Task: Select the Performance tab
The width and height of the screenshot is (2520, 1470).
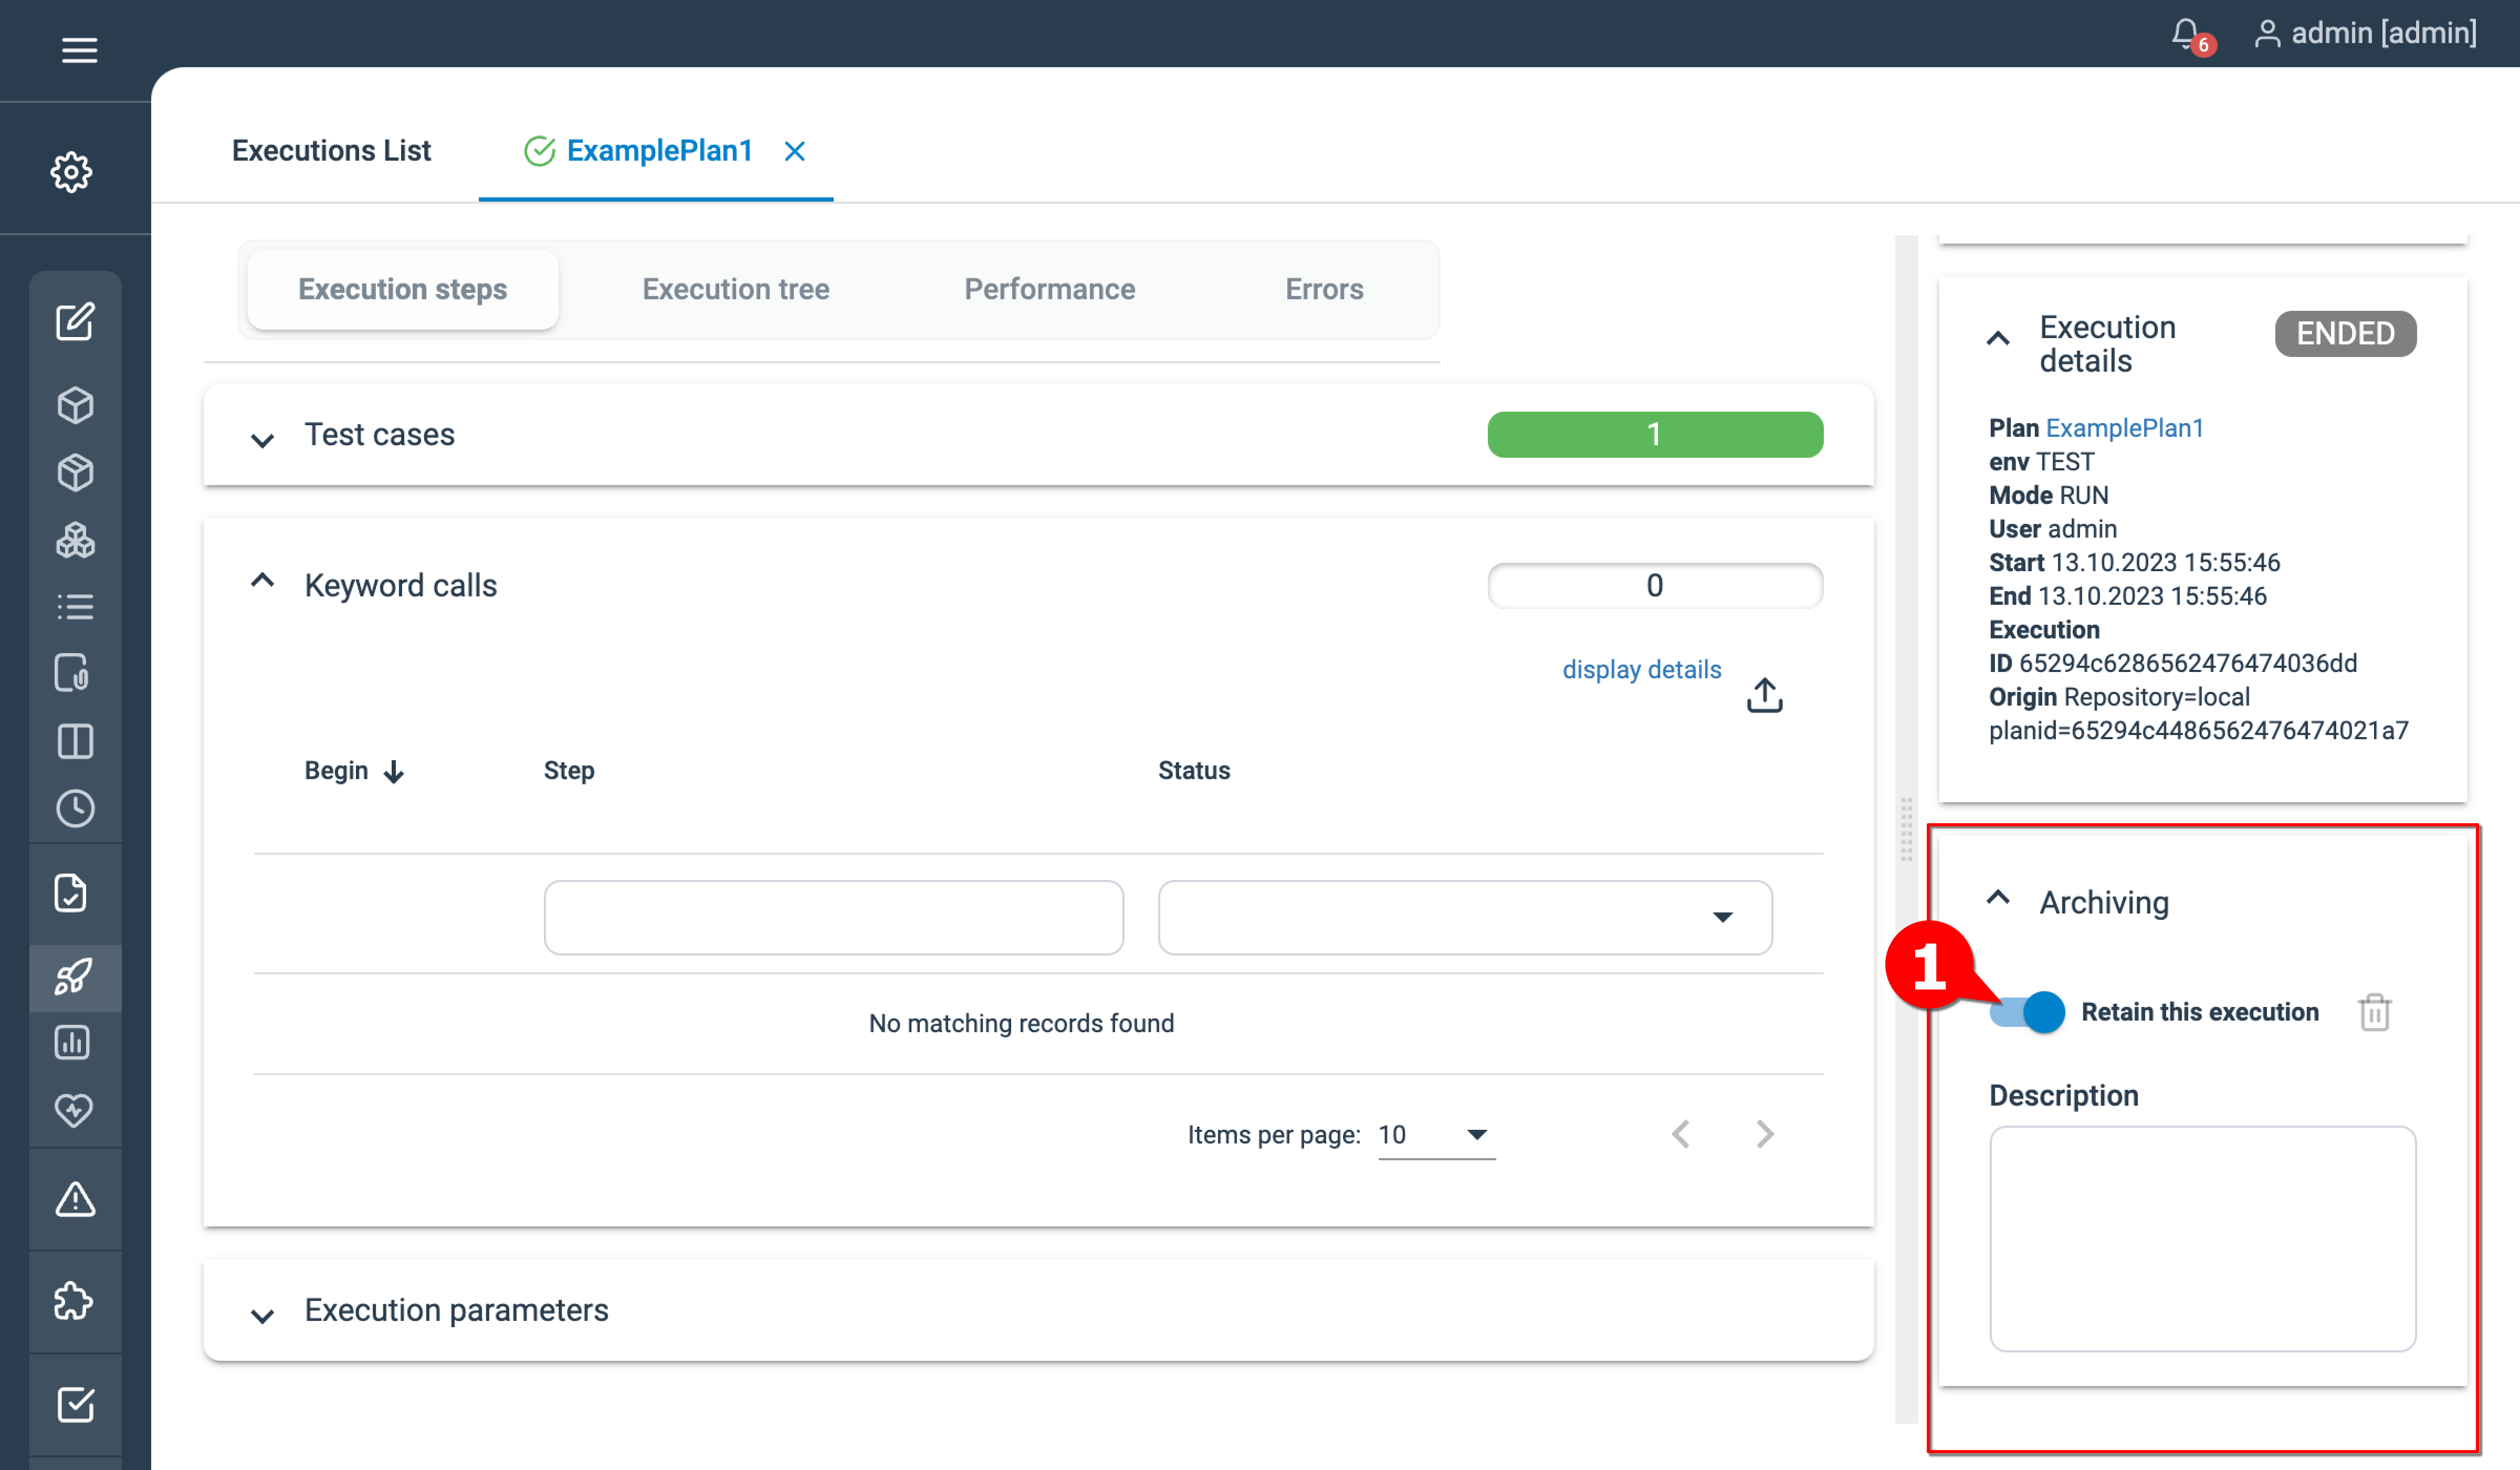Action: (x=1049, y=289)
